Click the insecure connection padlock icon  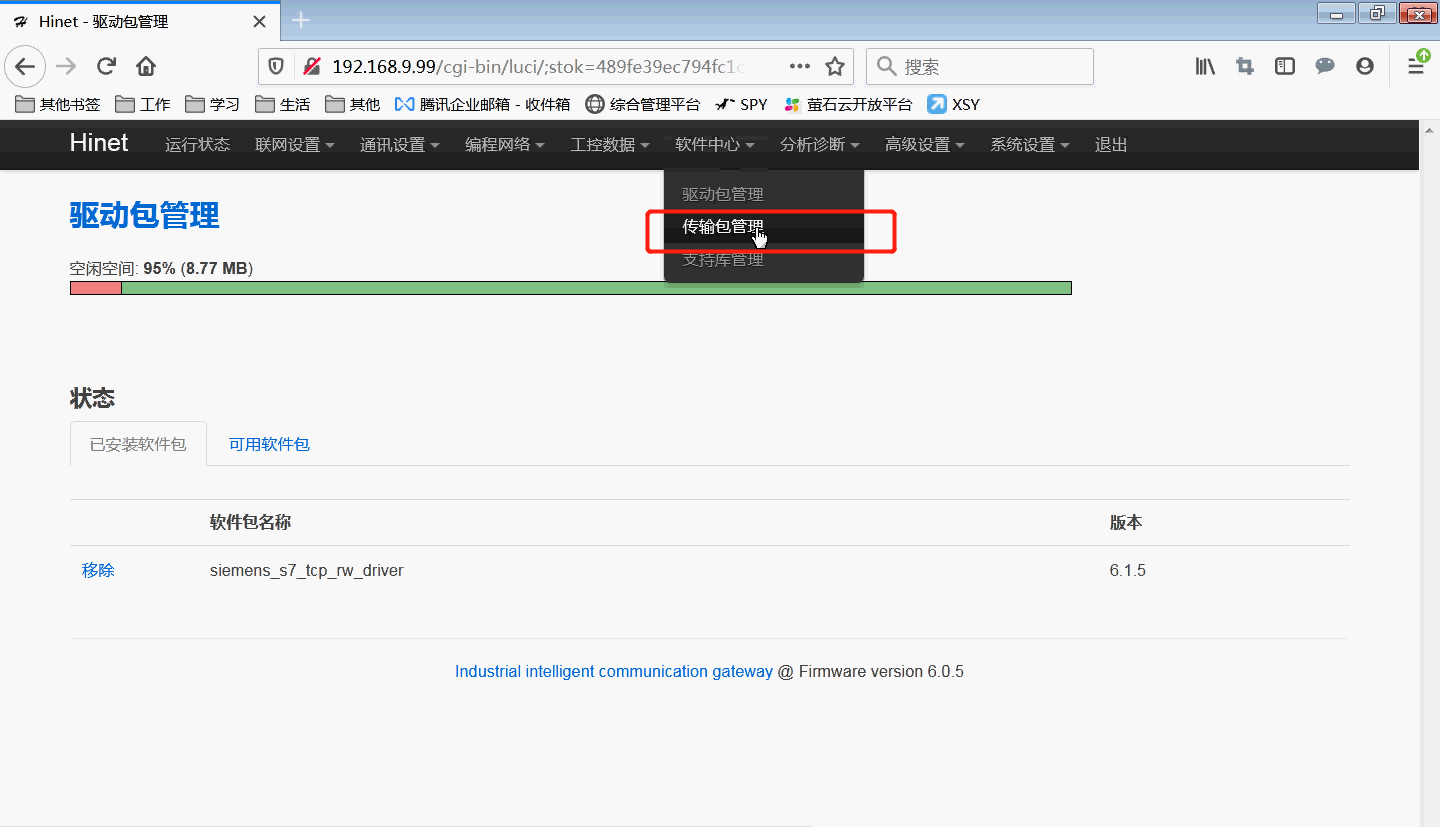click(x=312, y=67)
